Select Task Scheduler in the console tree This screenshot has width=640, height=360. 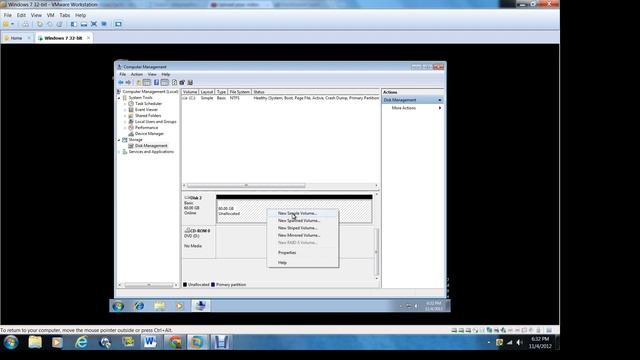click(148, 104)
